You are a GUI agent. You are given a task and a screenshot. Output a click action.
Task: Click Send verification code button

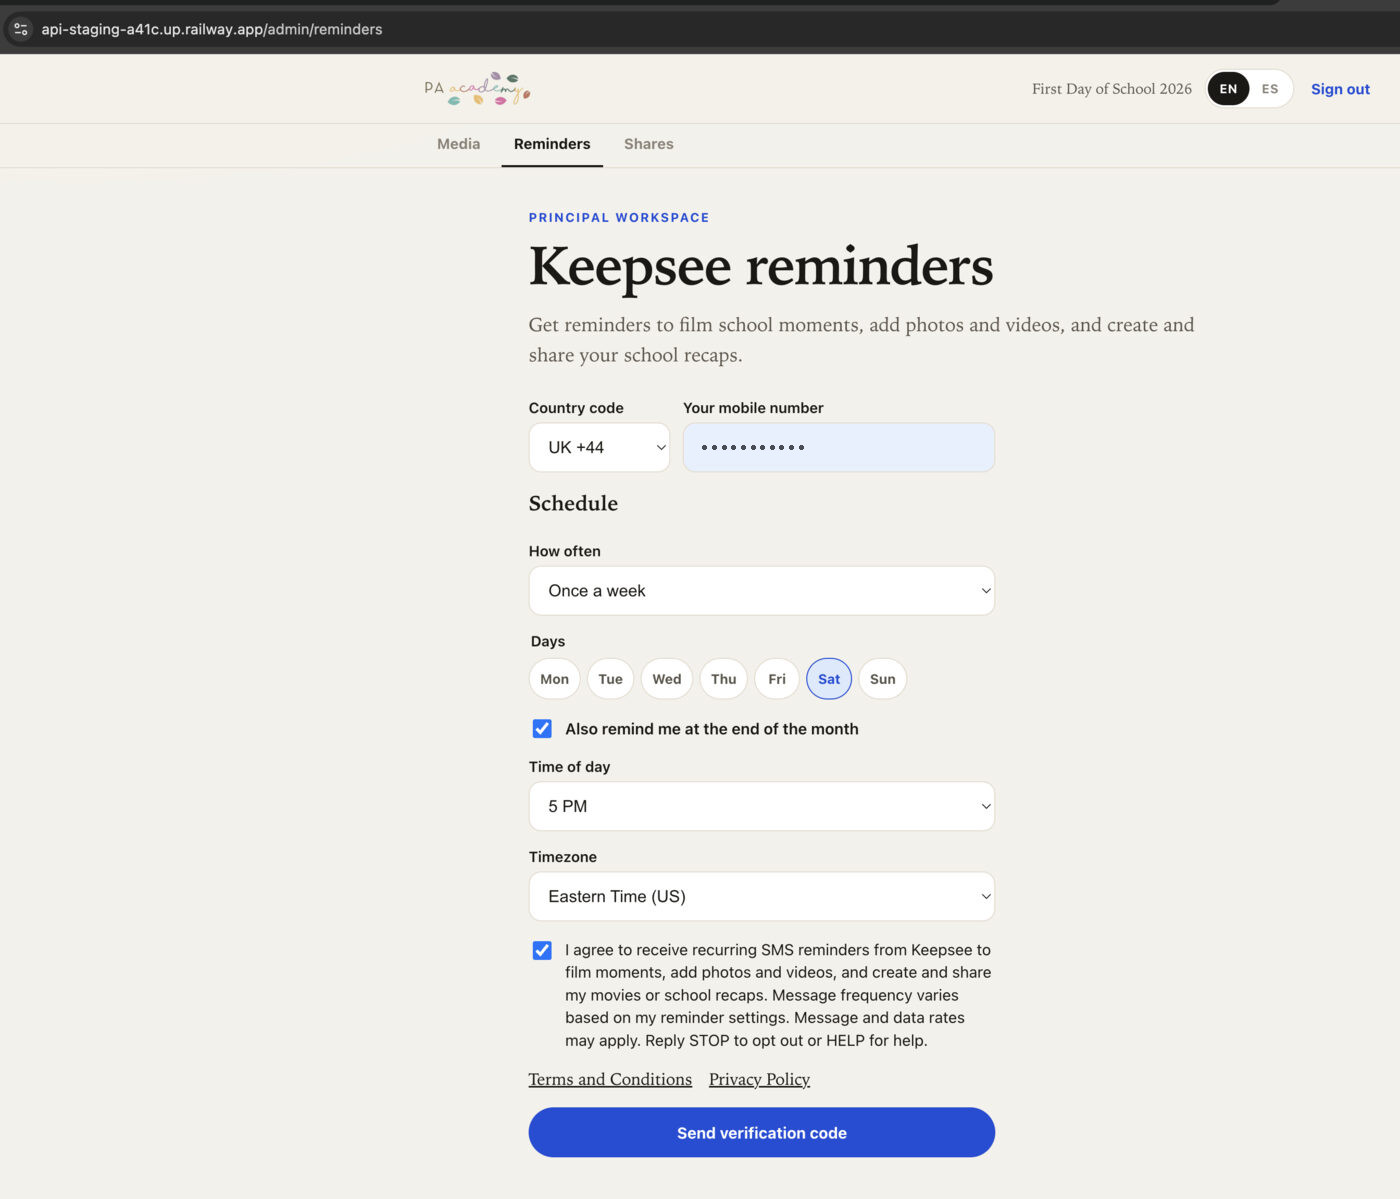pos(762,1132)
